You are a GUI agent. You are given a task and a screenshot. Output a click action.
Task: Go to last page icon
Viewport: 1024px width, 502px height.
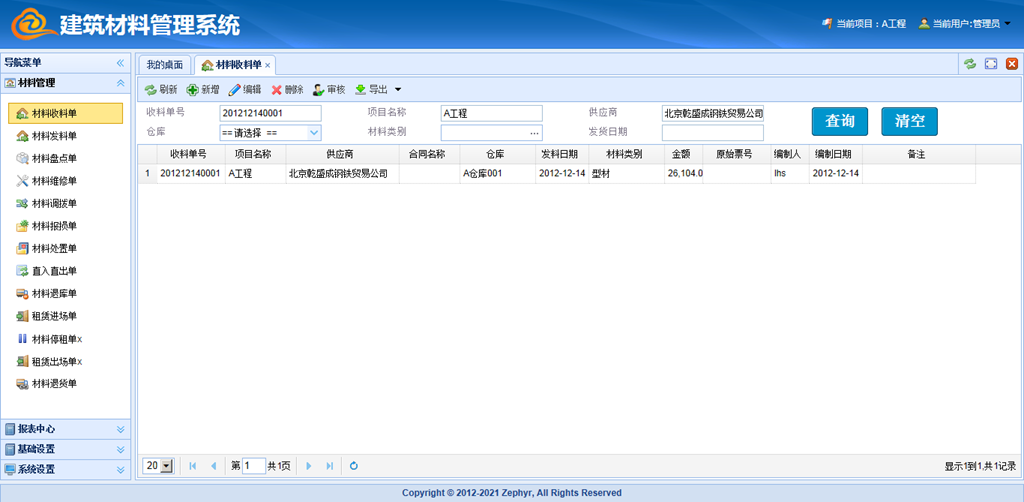[330, 465]
